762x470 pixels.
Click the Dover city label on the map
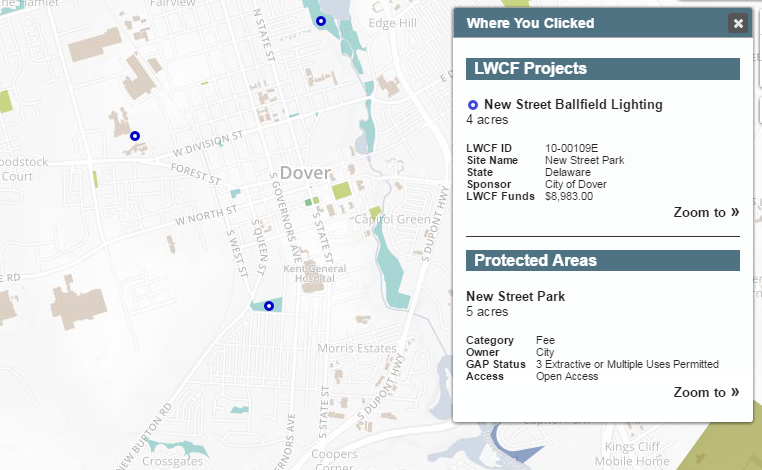pos(305,173)
